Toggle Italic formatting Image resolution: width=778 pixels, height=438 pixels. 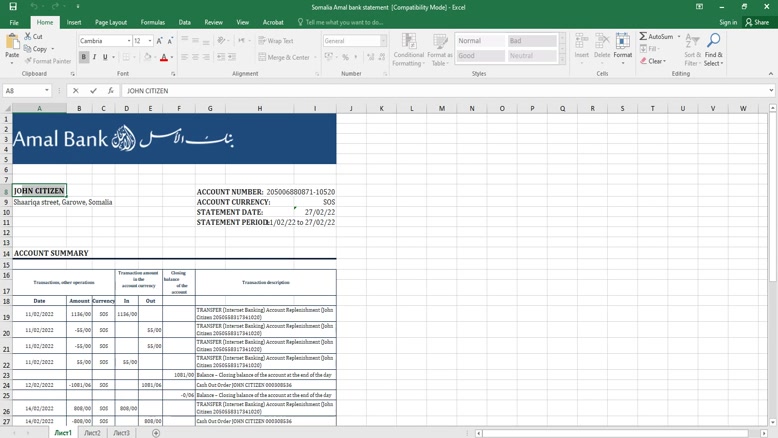pos(95,57)
